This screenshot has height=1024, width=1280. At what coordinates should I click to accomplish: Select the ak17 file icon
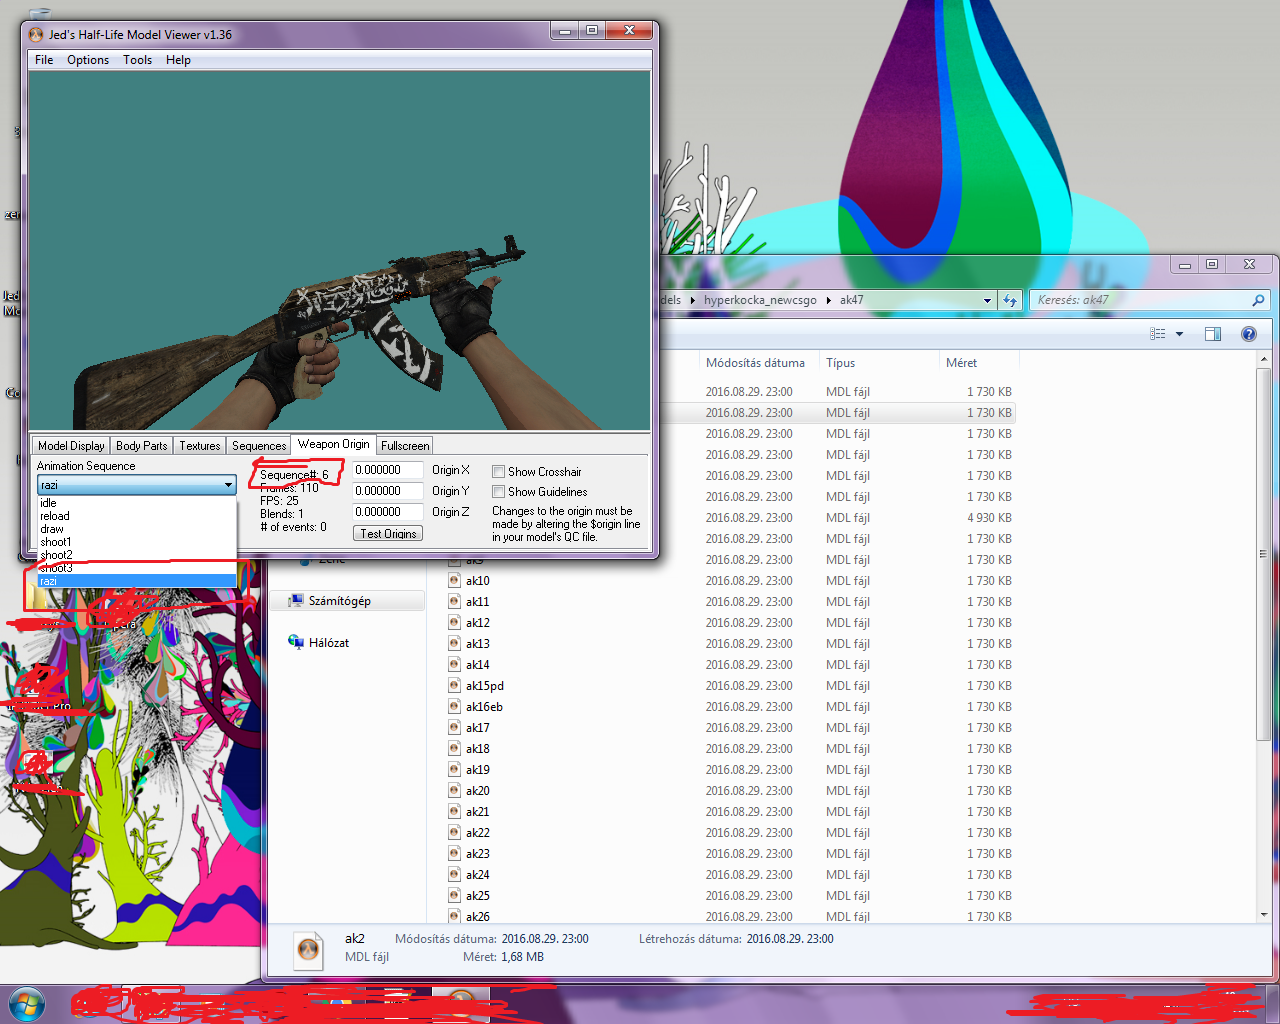[x=455, y=727]
